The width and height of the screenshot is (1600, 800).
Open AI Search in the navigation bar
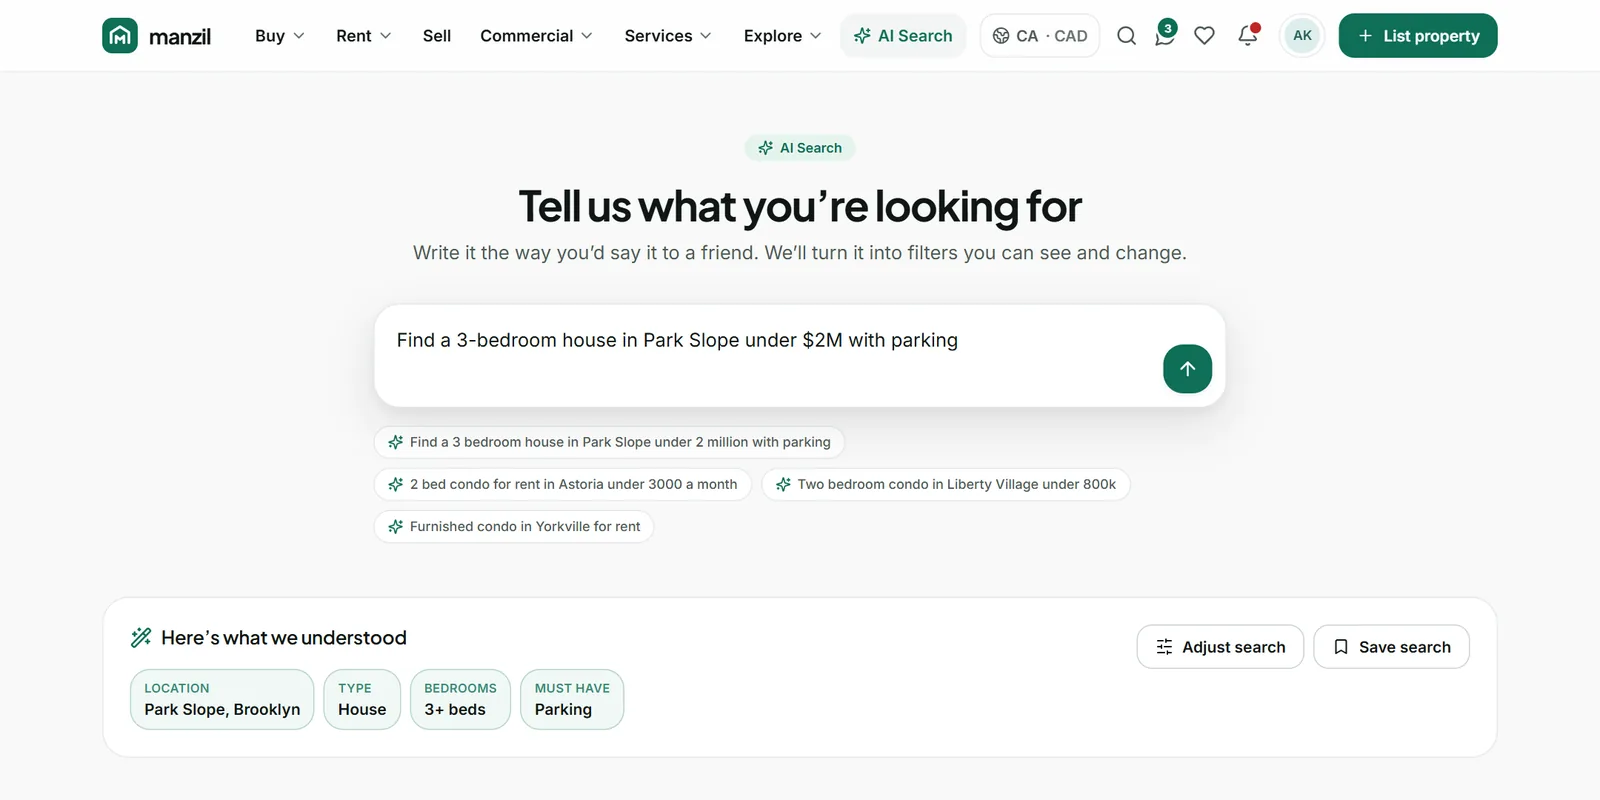(903, 36)
